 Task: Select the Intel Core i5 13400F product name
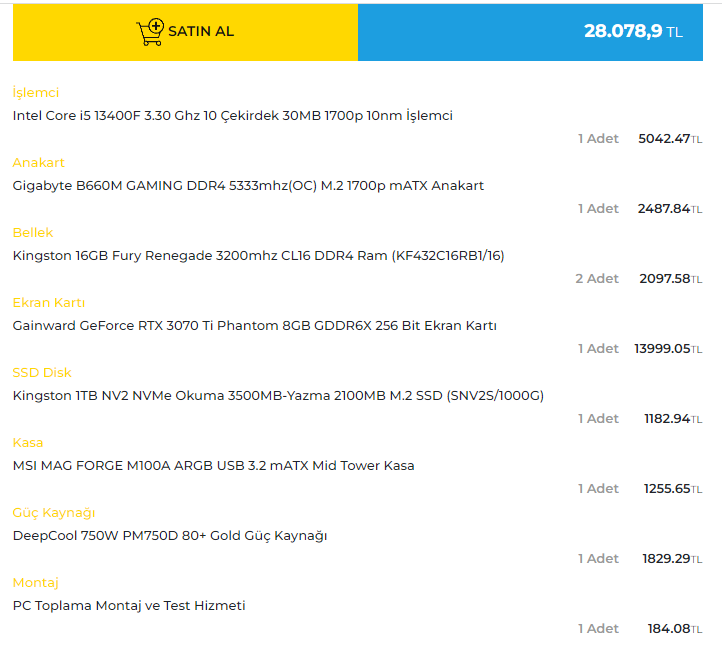(233, 116)
